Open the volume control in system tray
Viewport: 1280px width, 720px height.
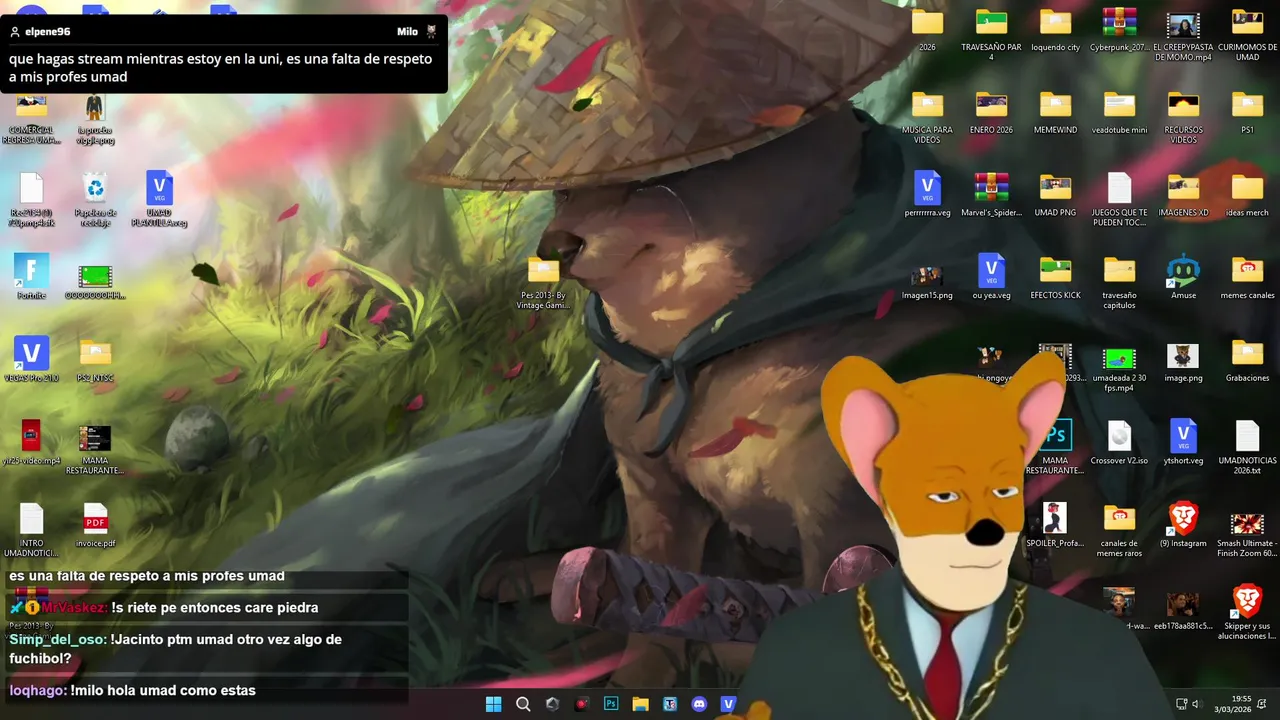[x=1195, y=704]
